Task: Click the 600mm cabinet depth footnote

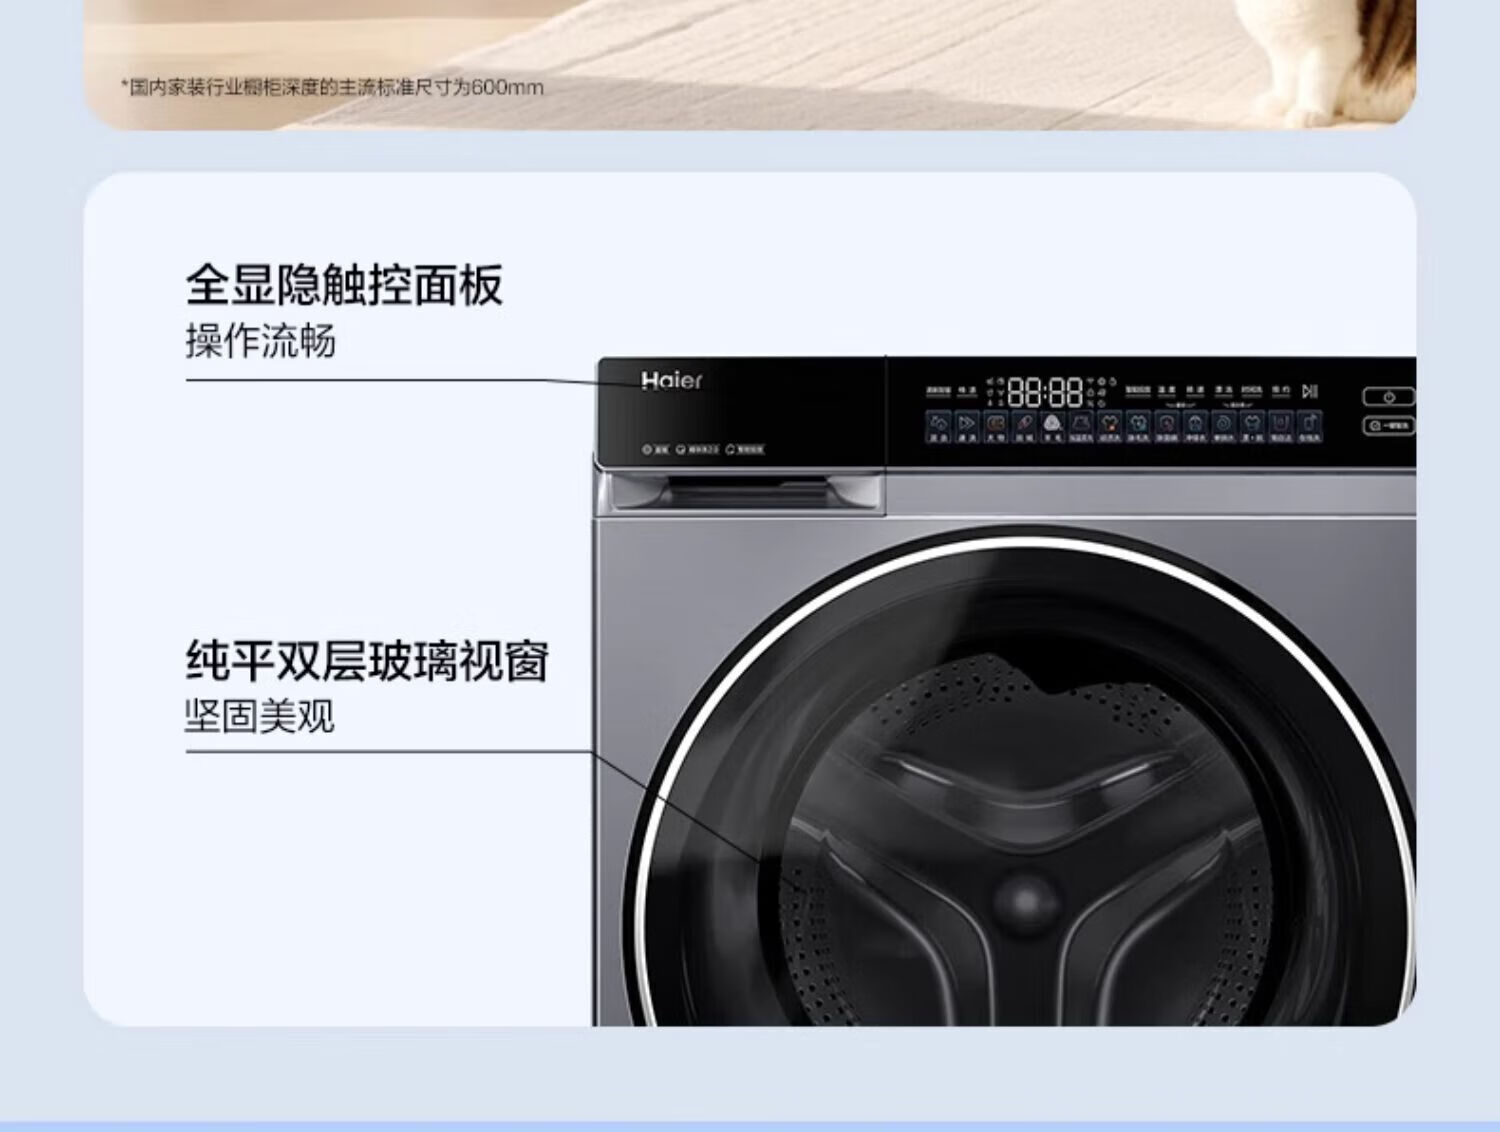Action: pyautogui.click(x=333, y=87)
